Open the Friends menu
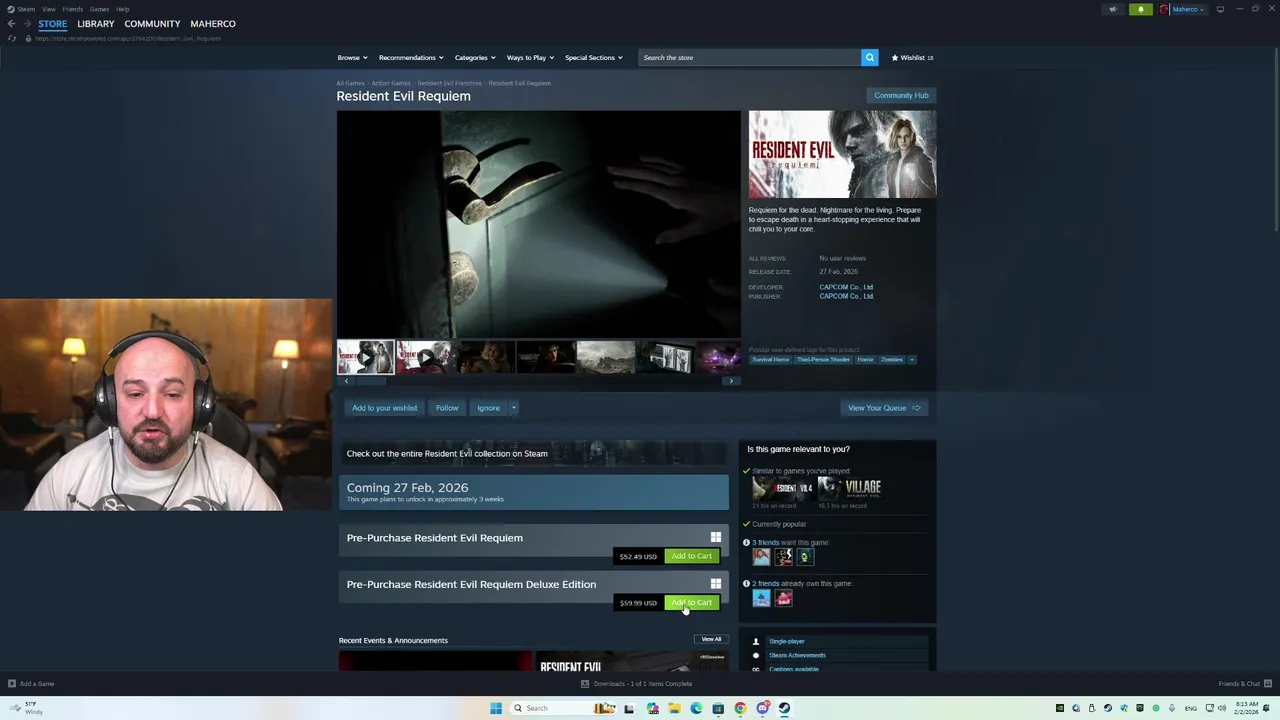 pyautogui.click(x=73, y=9)
